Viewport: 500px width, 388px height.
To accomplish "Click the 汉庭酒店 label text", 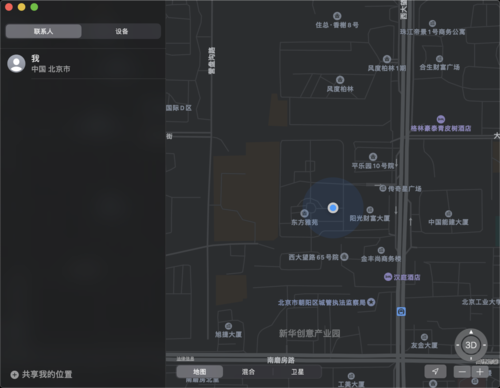I will pyautogui.click(x=407, y=277).
